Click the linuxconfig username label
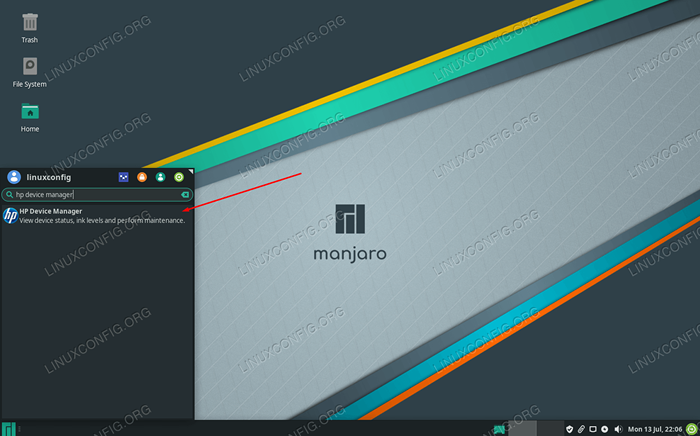 (49, 178)
